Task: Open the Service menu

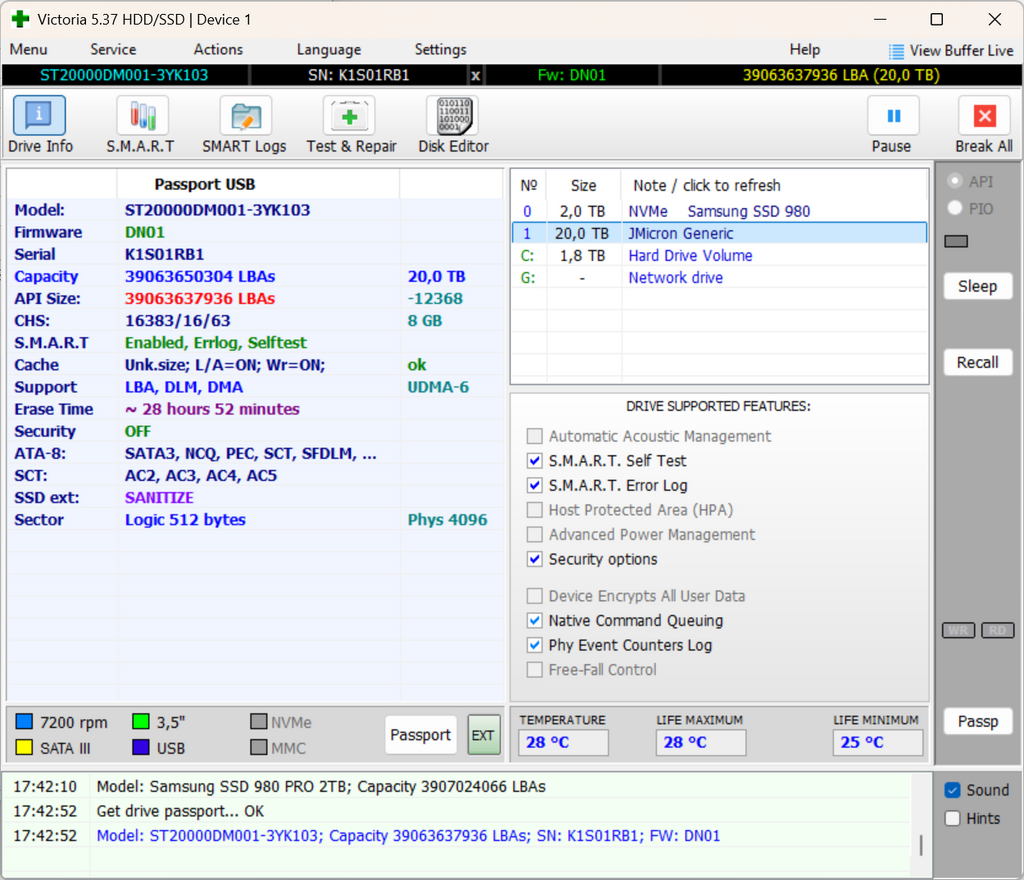Action: pyautogui.click(x=112, y=49)
